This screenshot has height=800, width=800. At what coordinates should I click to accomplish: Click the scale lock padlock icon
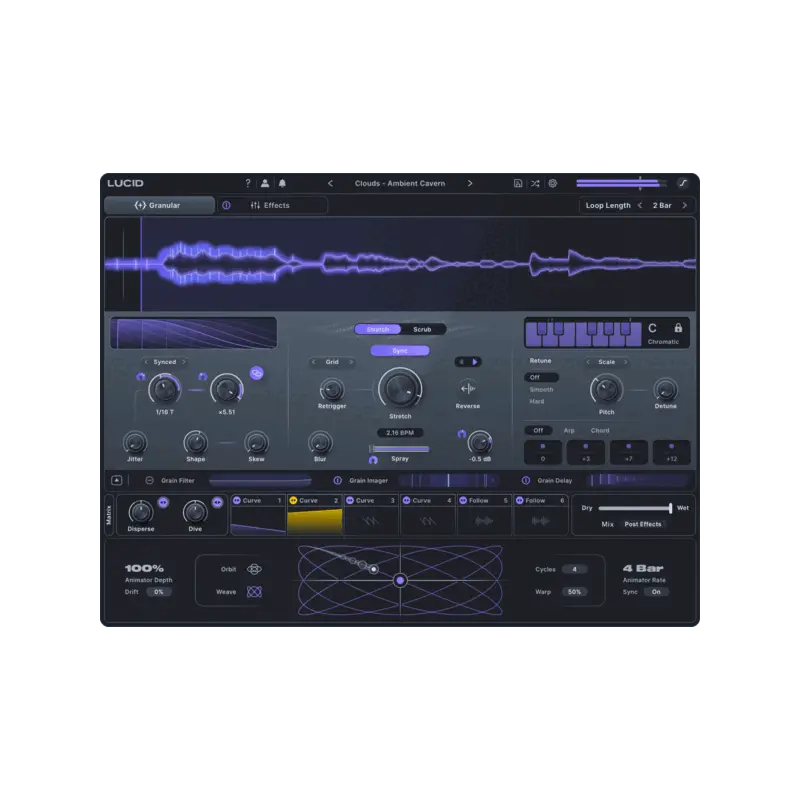(x=678, y=328)
